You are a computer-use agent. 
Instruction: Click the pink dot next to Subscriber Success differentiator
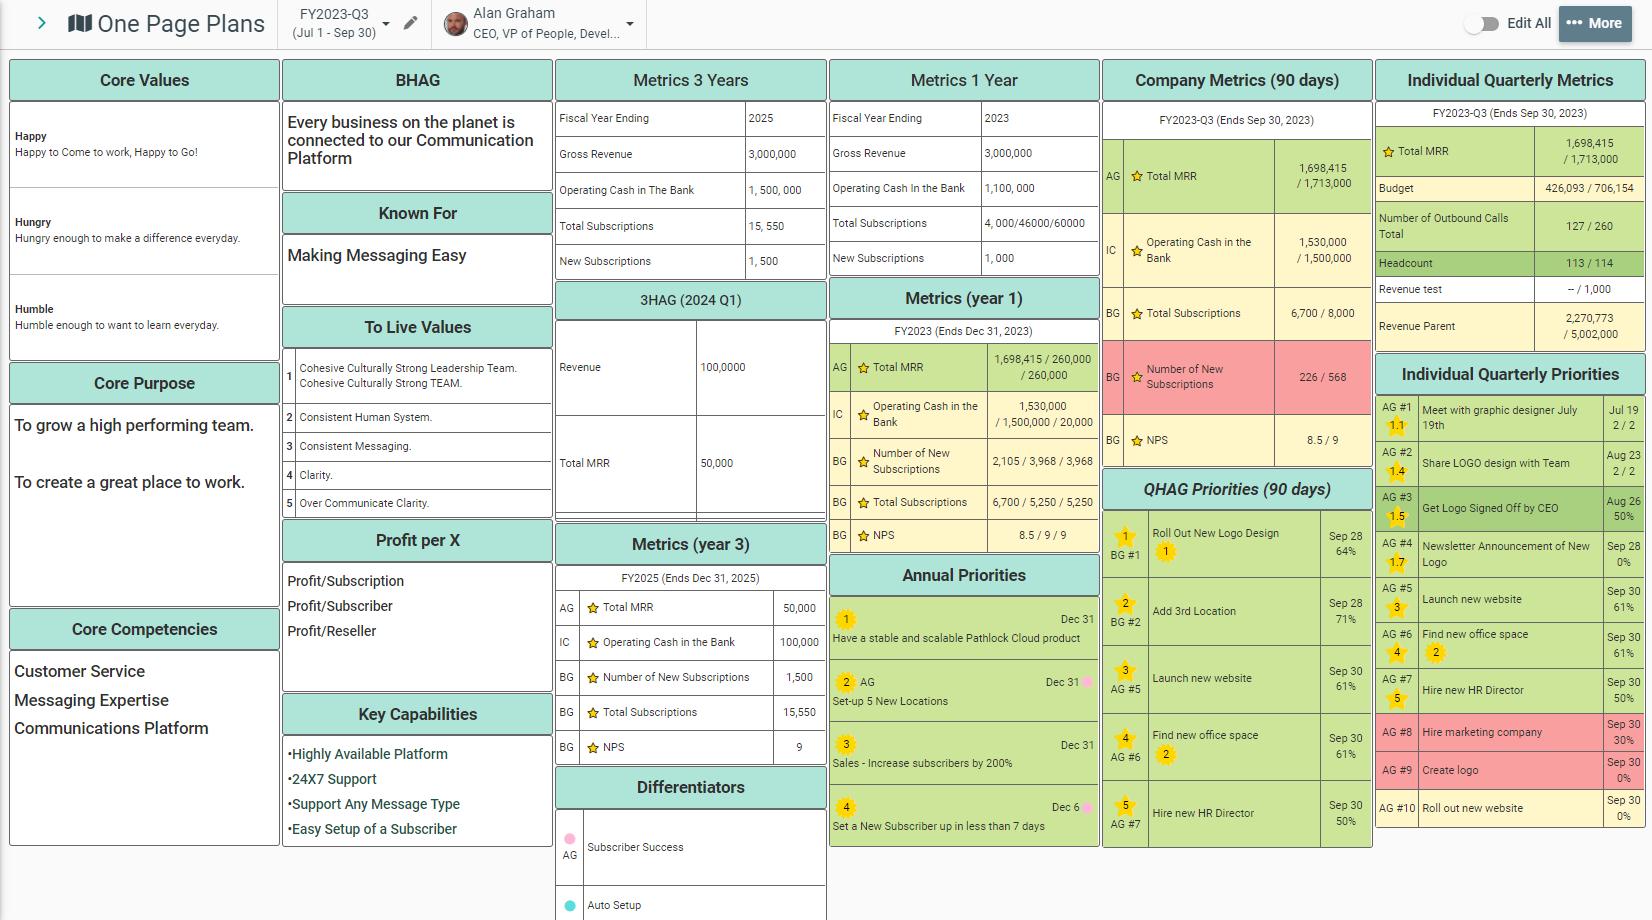570,838
